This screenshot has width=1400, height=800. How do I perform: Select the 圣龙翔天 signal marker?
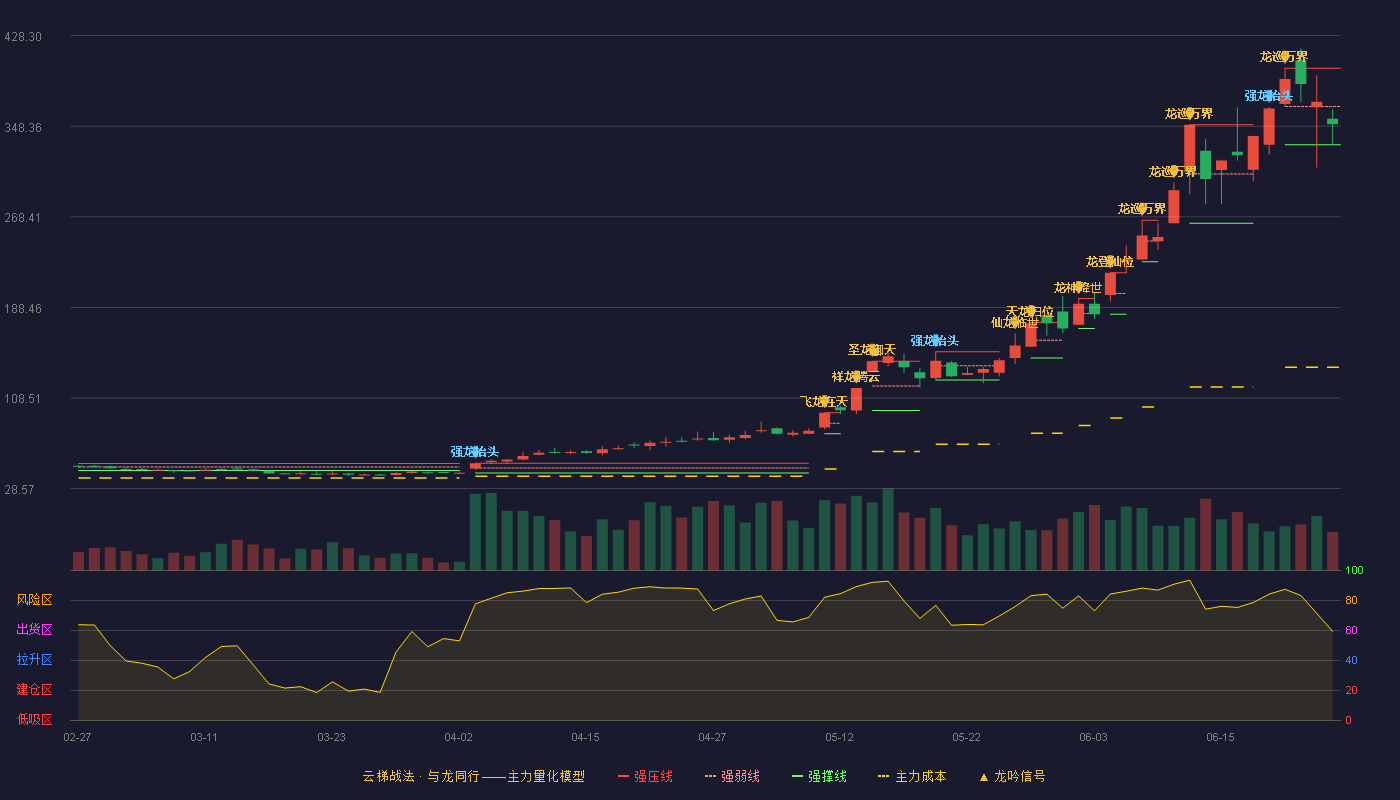point(872,349)
